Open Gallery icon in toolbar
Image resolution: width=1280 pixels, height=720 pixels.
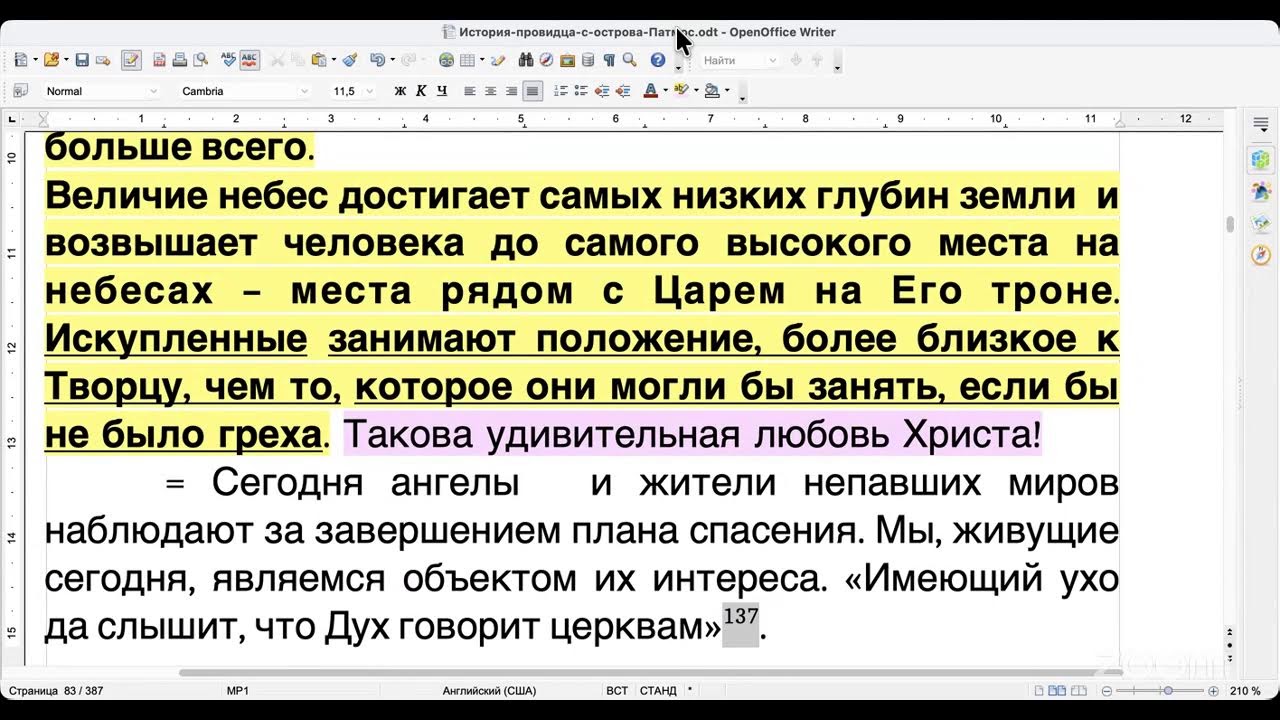click(567, 60)
